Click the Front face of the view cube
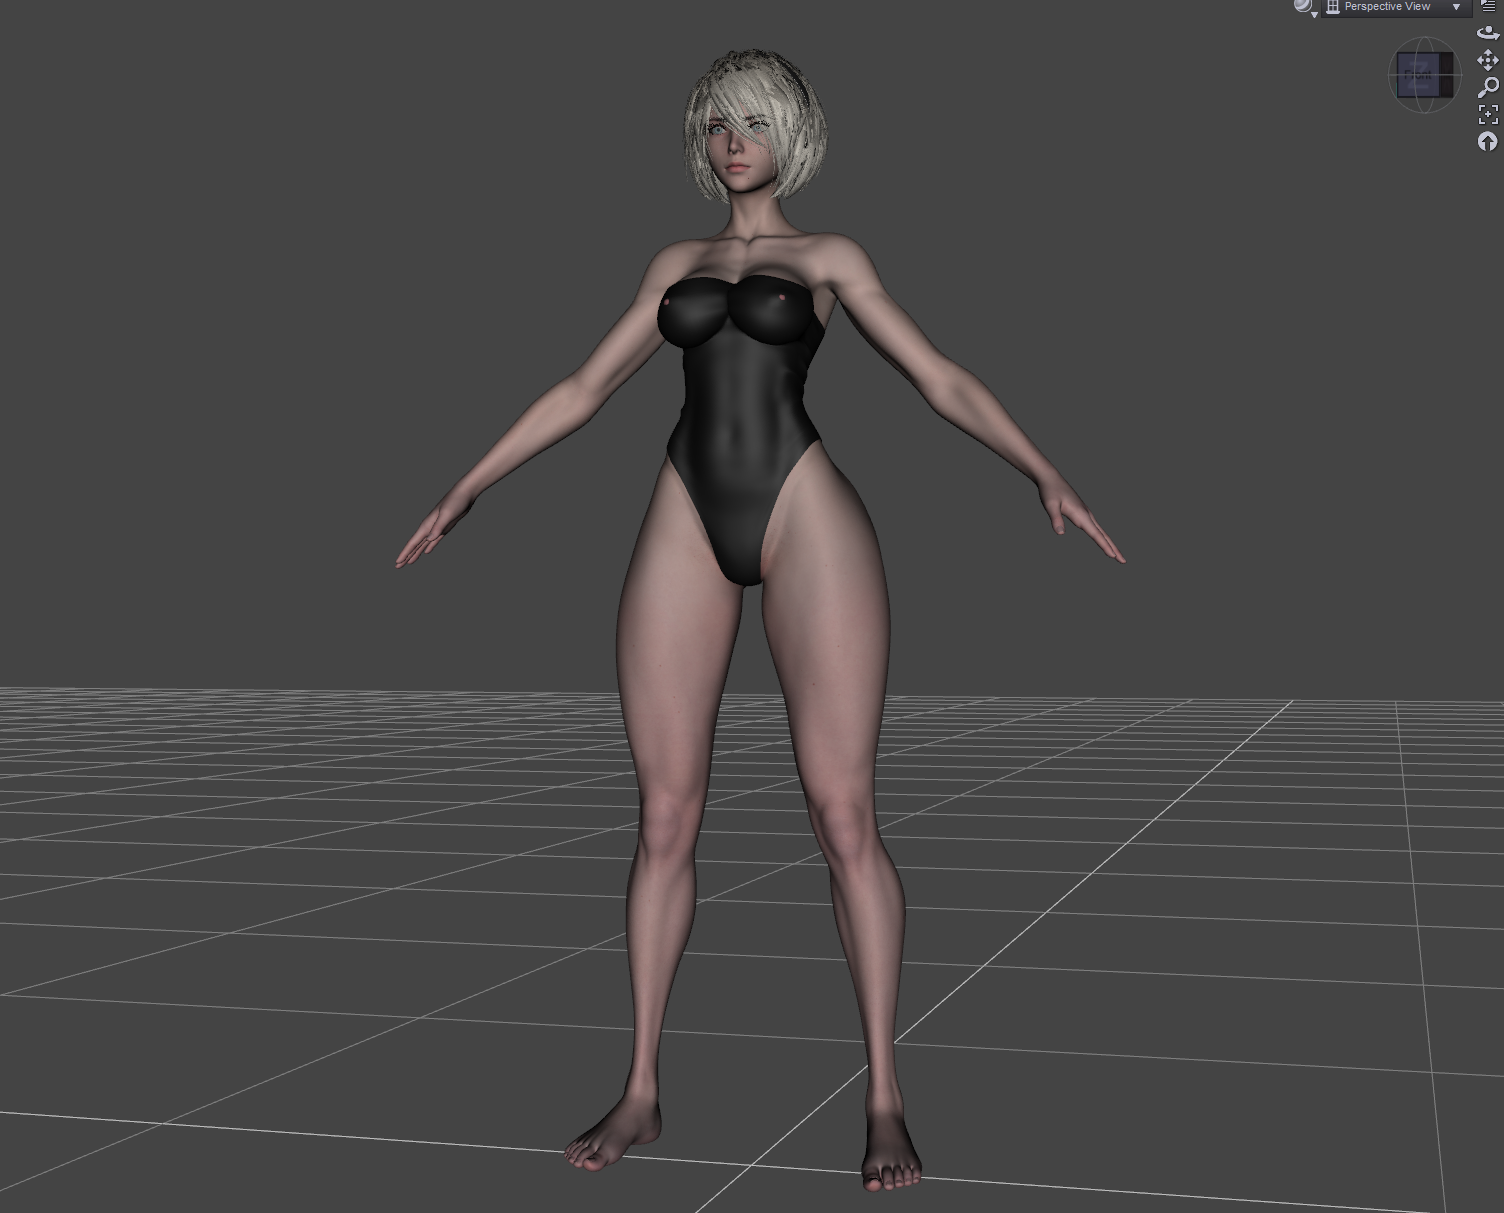The image size is (1504, 1213). [1418, 75]
